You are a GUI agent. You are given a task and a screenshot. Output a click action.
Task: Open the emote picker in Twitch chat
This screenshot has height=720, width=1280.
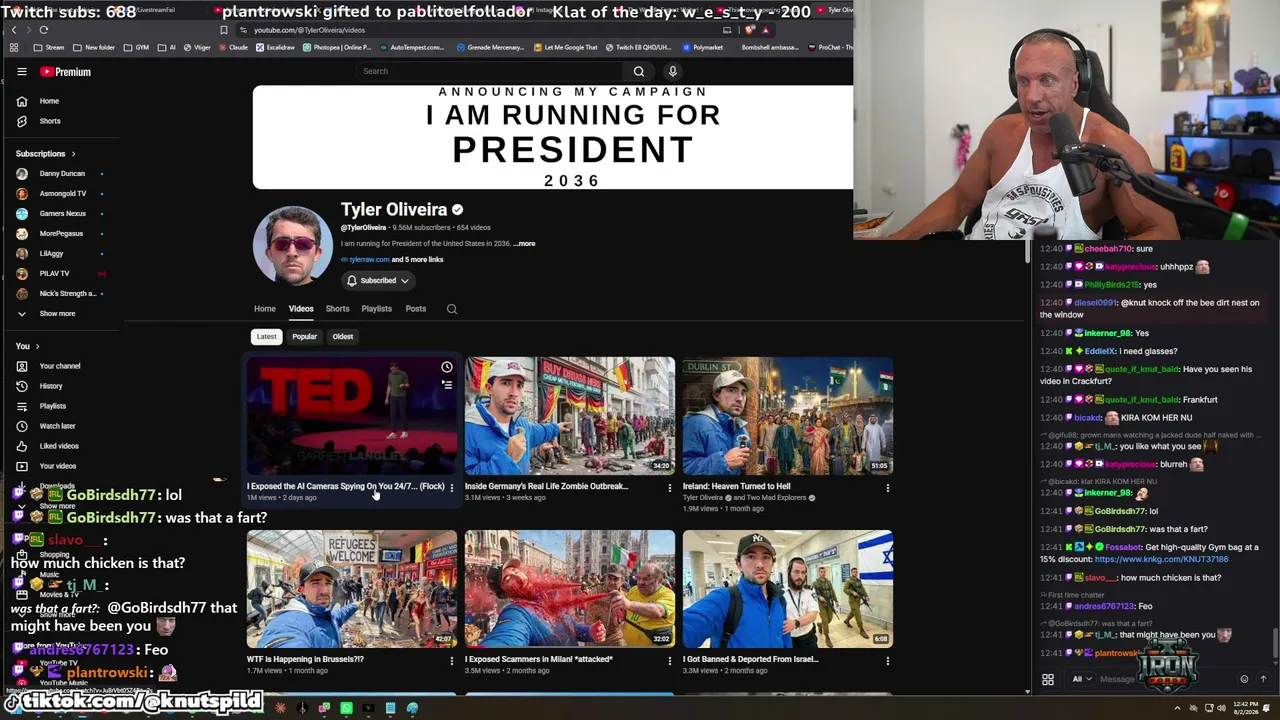(1244, 679)
